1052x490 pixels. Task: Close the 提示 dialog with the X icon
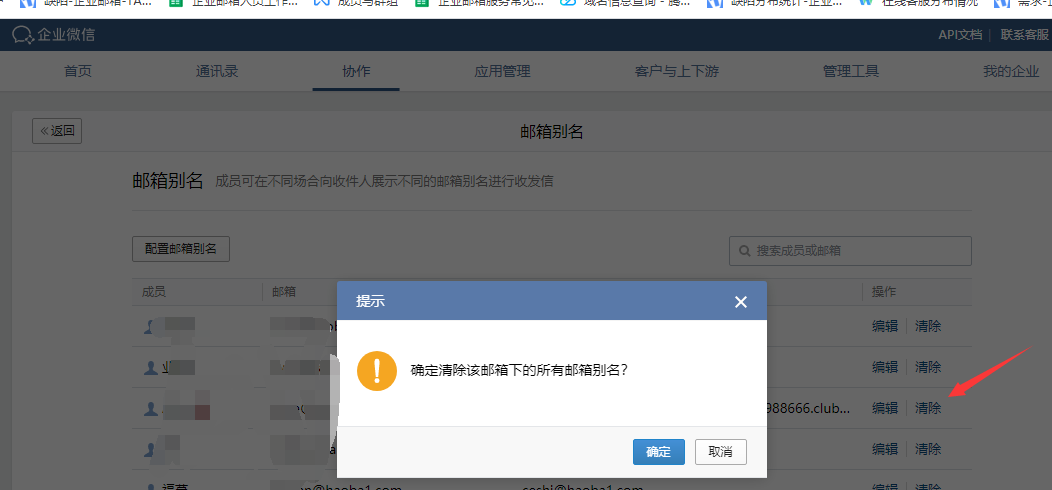tap(741, 301)
